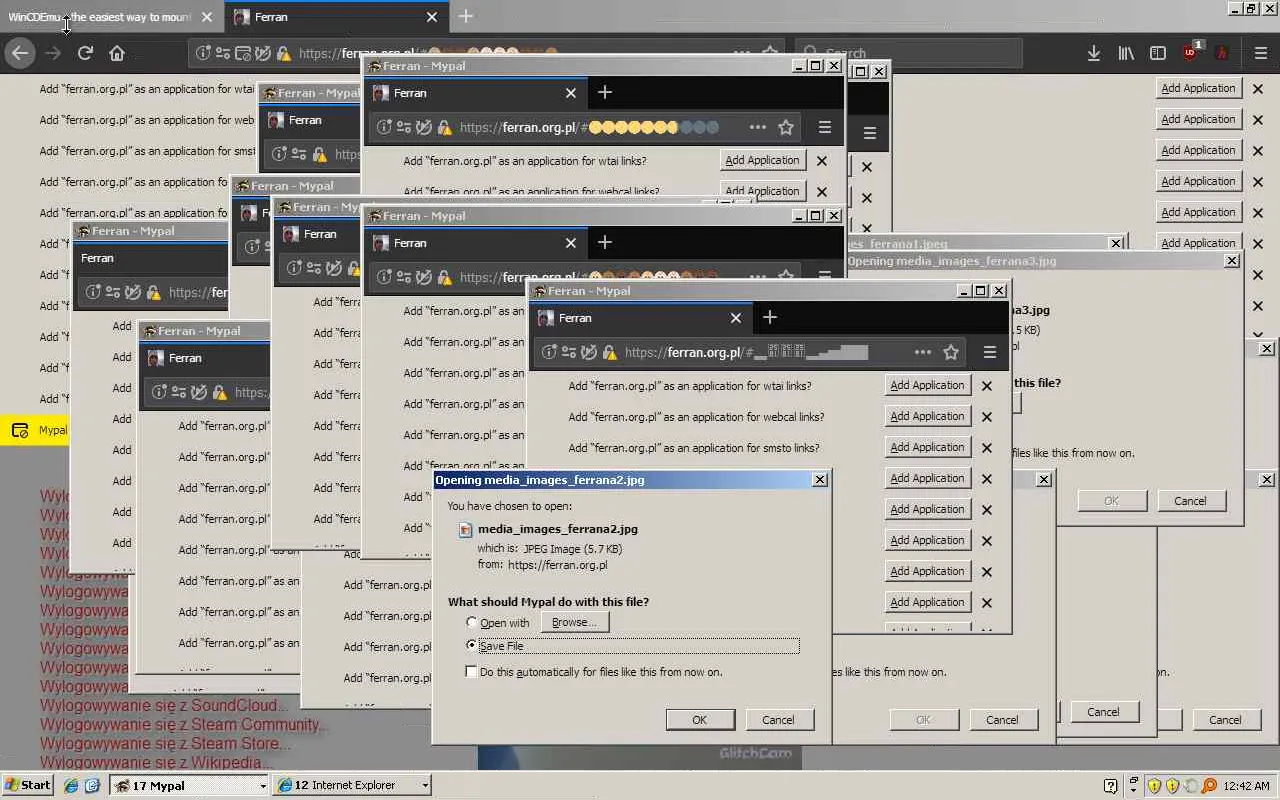Confirm OK in the ferrana2 dialog
1280x800 pixels.
pos(700,720)
